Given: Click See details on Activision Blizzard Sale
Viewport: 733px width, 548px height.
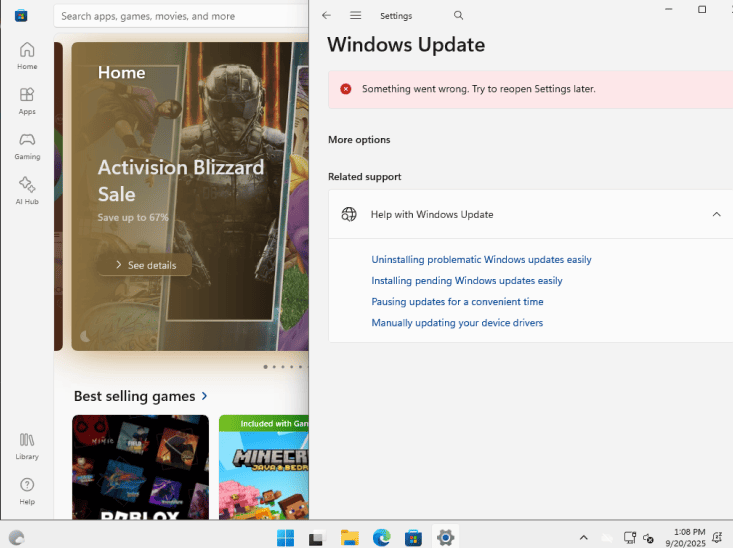Looking at the screenshot, I should 145,265.
